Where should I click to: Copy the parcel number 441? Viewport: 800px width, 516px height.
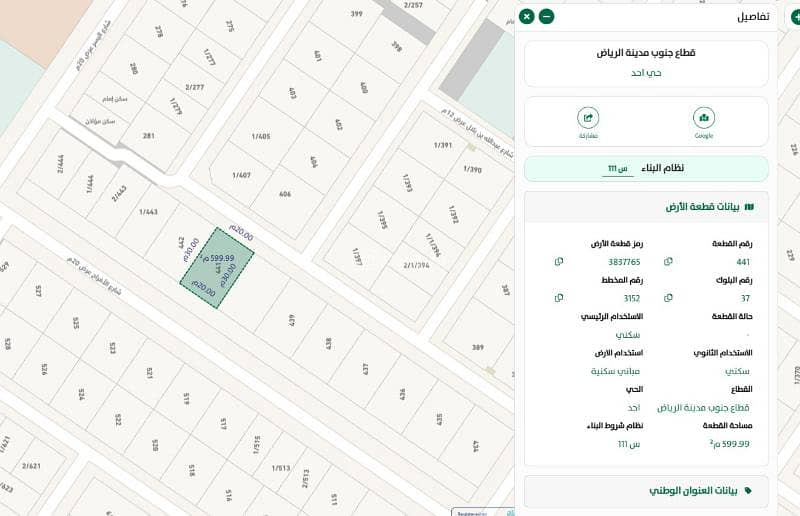tap(668, 262)
